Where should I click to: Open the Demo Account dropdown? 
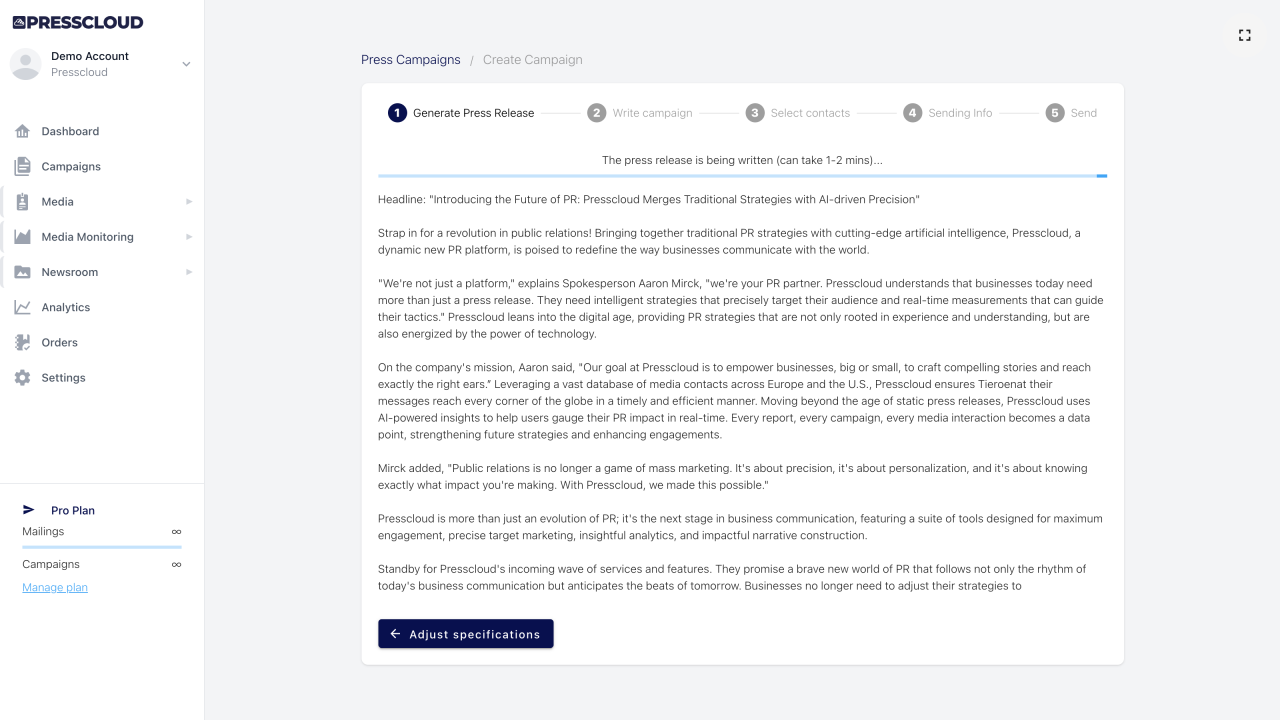tap(185, 63)
